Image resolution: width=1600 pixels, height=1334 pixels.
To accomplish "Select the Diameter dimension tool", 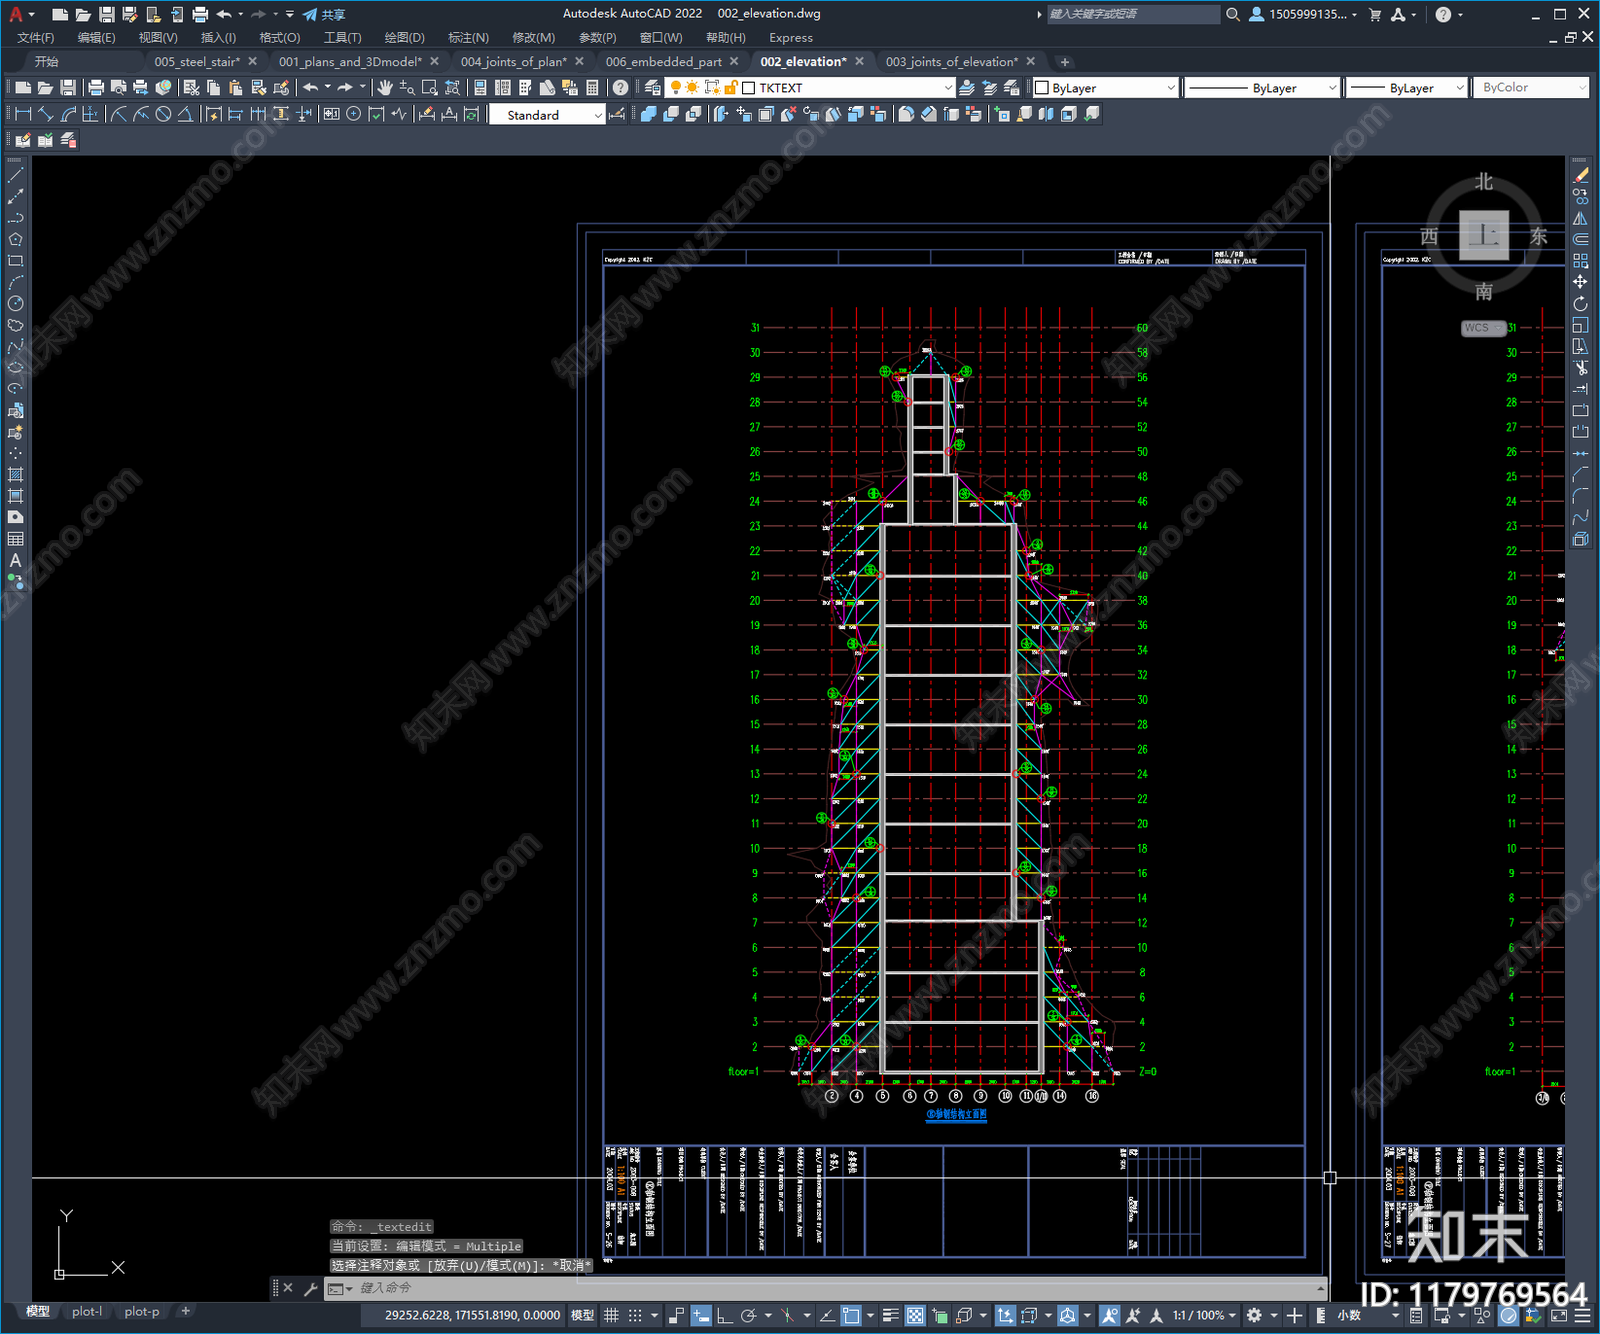I will point(163,114).
